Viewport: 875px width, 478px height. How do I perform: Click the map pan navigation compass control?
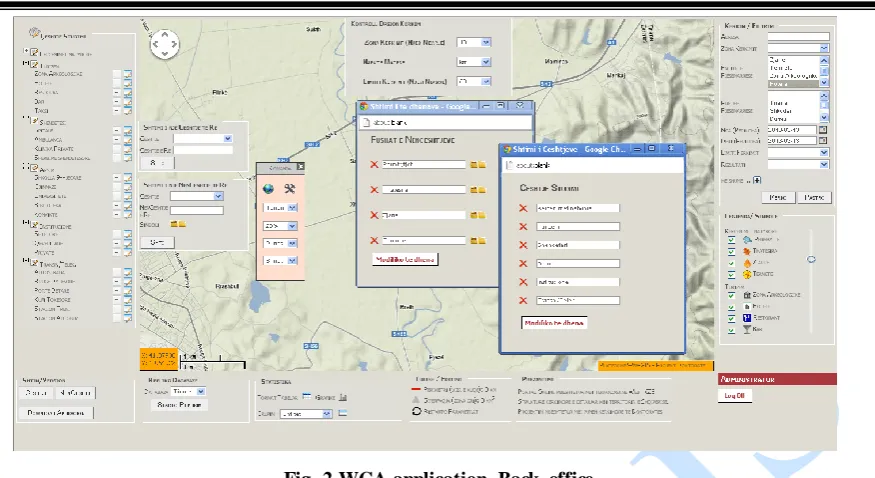[x=165, y=44]
